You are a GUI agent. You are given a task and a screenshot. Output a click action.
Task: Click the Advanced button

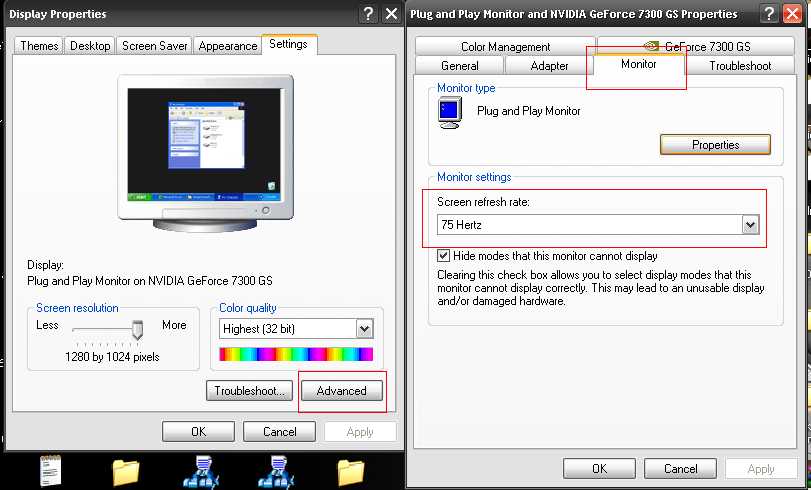pos(341,391)
